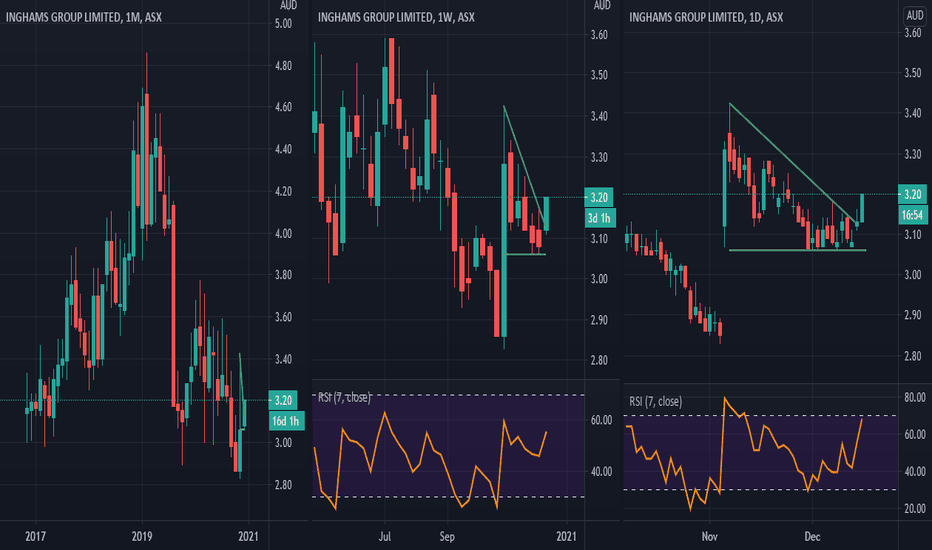This screenshot has height=550, width=932.
Task: Click the 20.00 RSI level on daily axis
Action: 914,508
